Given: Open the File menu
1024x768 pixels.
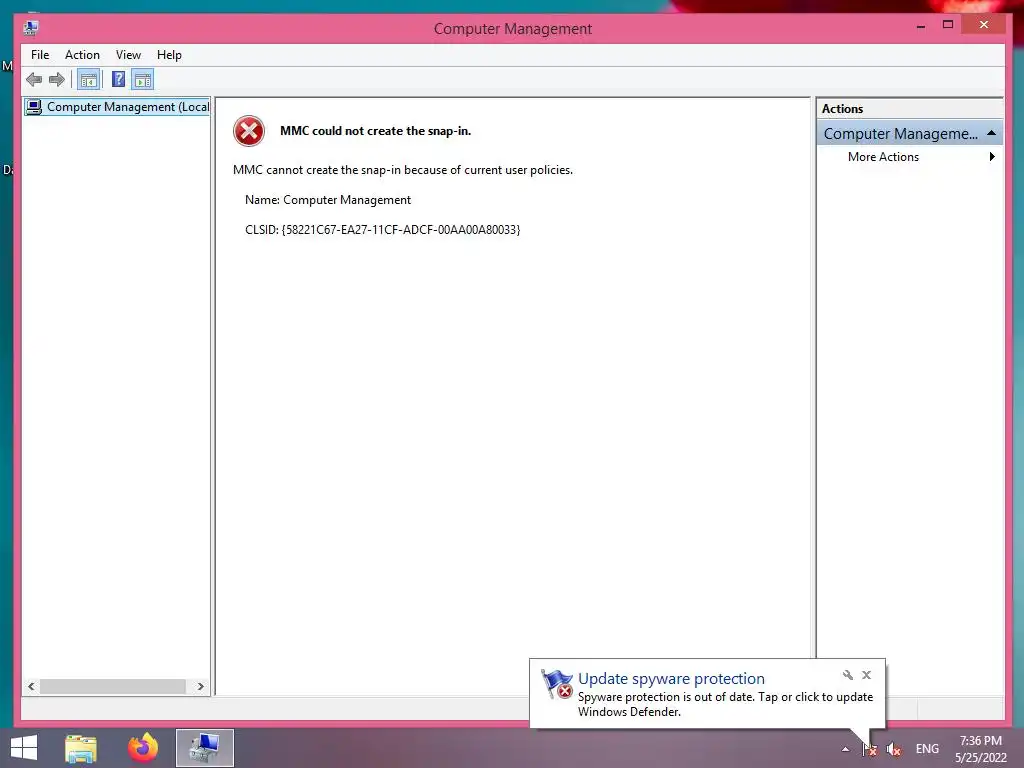Looking at the screenshot, I should pyautogui.click(x=40, y=55).
